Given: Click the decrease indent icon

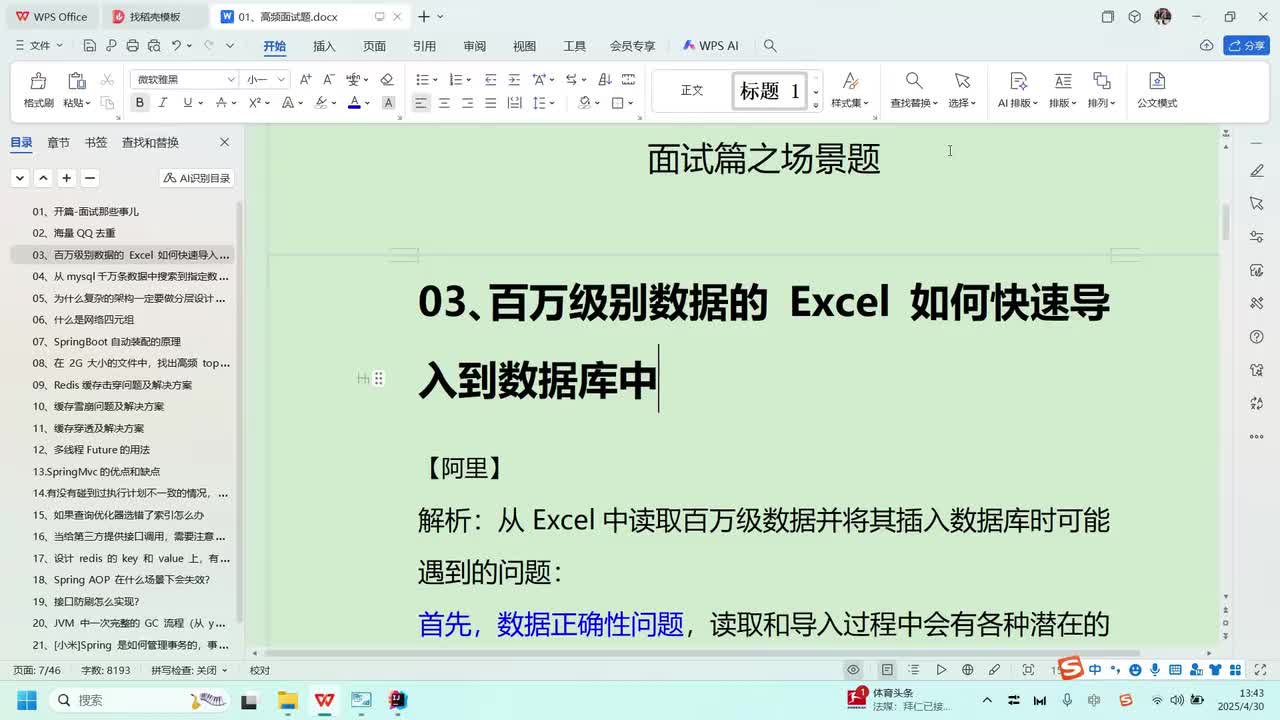Looking at the screenshot, I should (x=491, y=80).
